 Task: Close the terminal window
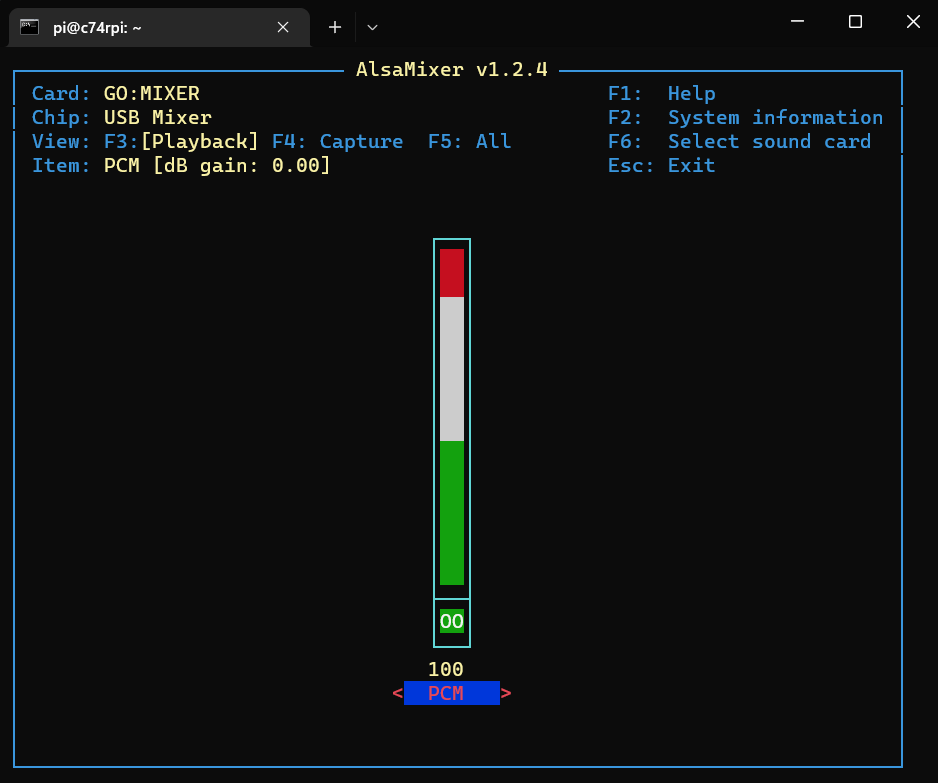[x=913, y=22]
